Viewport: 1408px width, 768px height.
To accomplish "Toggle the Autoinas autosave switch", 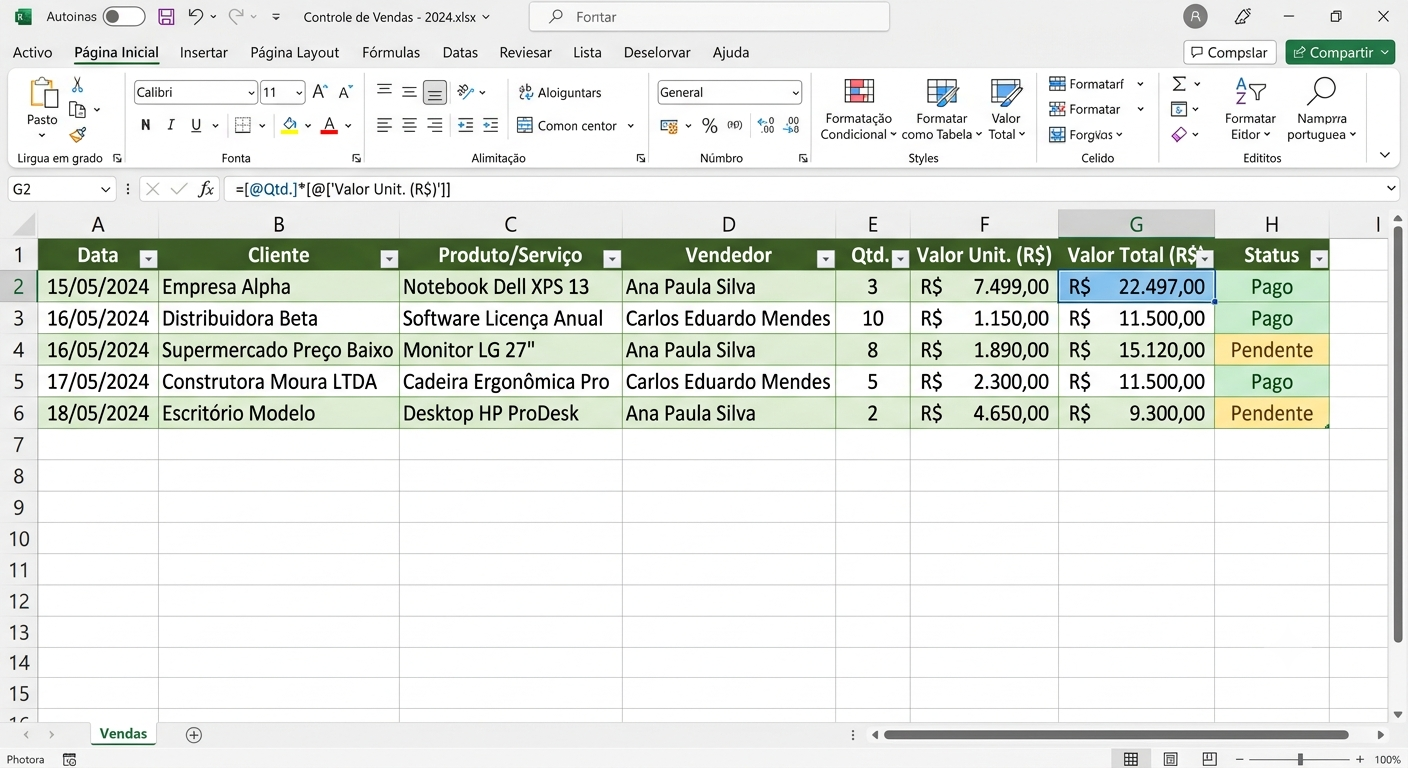I will pos(123,17).
